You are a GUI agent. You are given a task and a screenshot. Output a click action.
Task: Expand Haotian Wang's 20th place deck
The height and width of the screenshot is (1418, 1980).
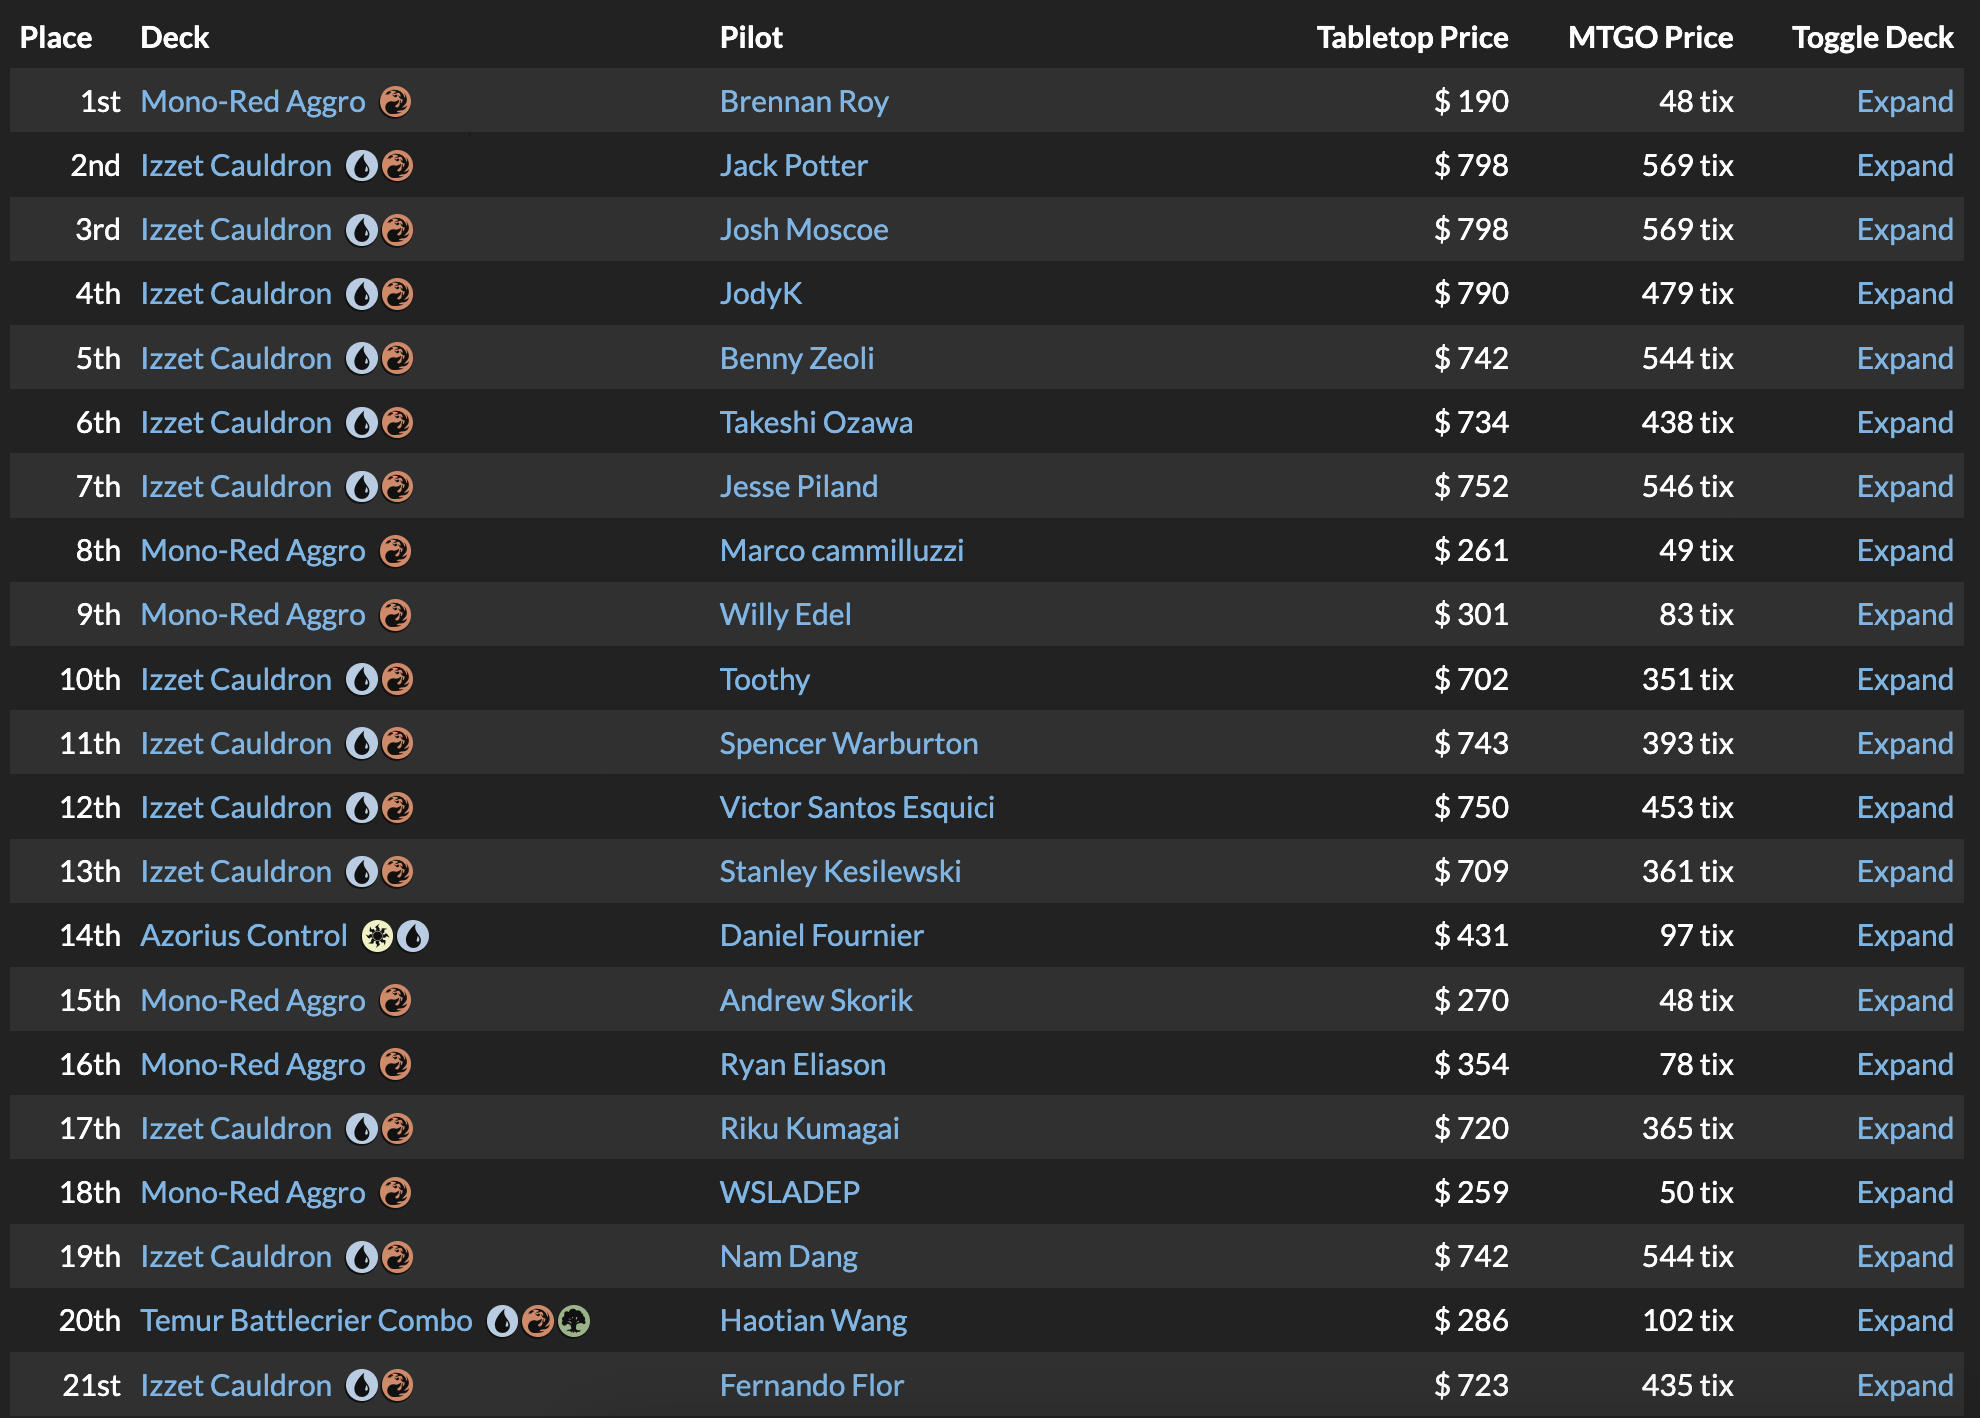pos(1905,1321)
